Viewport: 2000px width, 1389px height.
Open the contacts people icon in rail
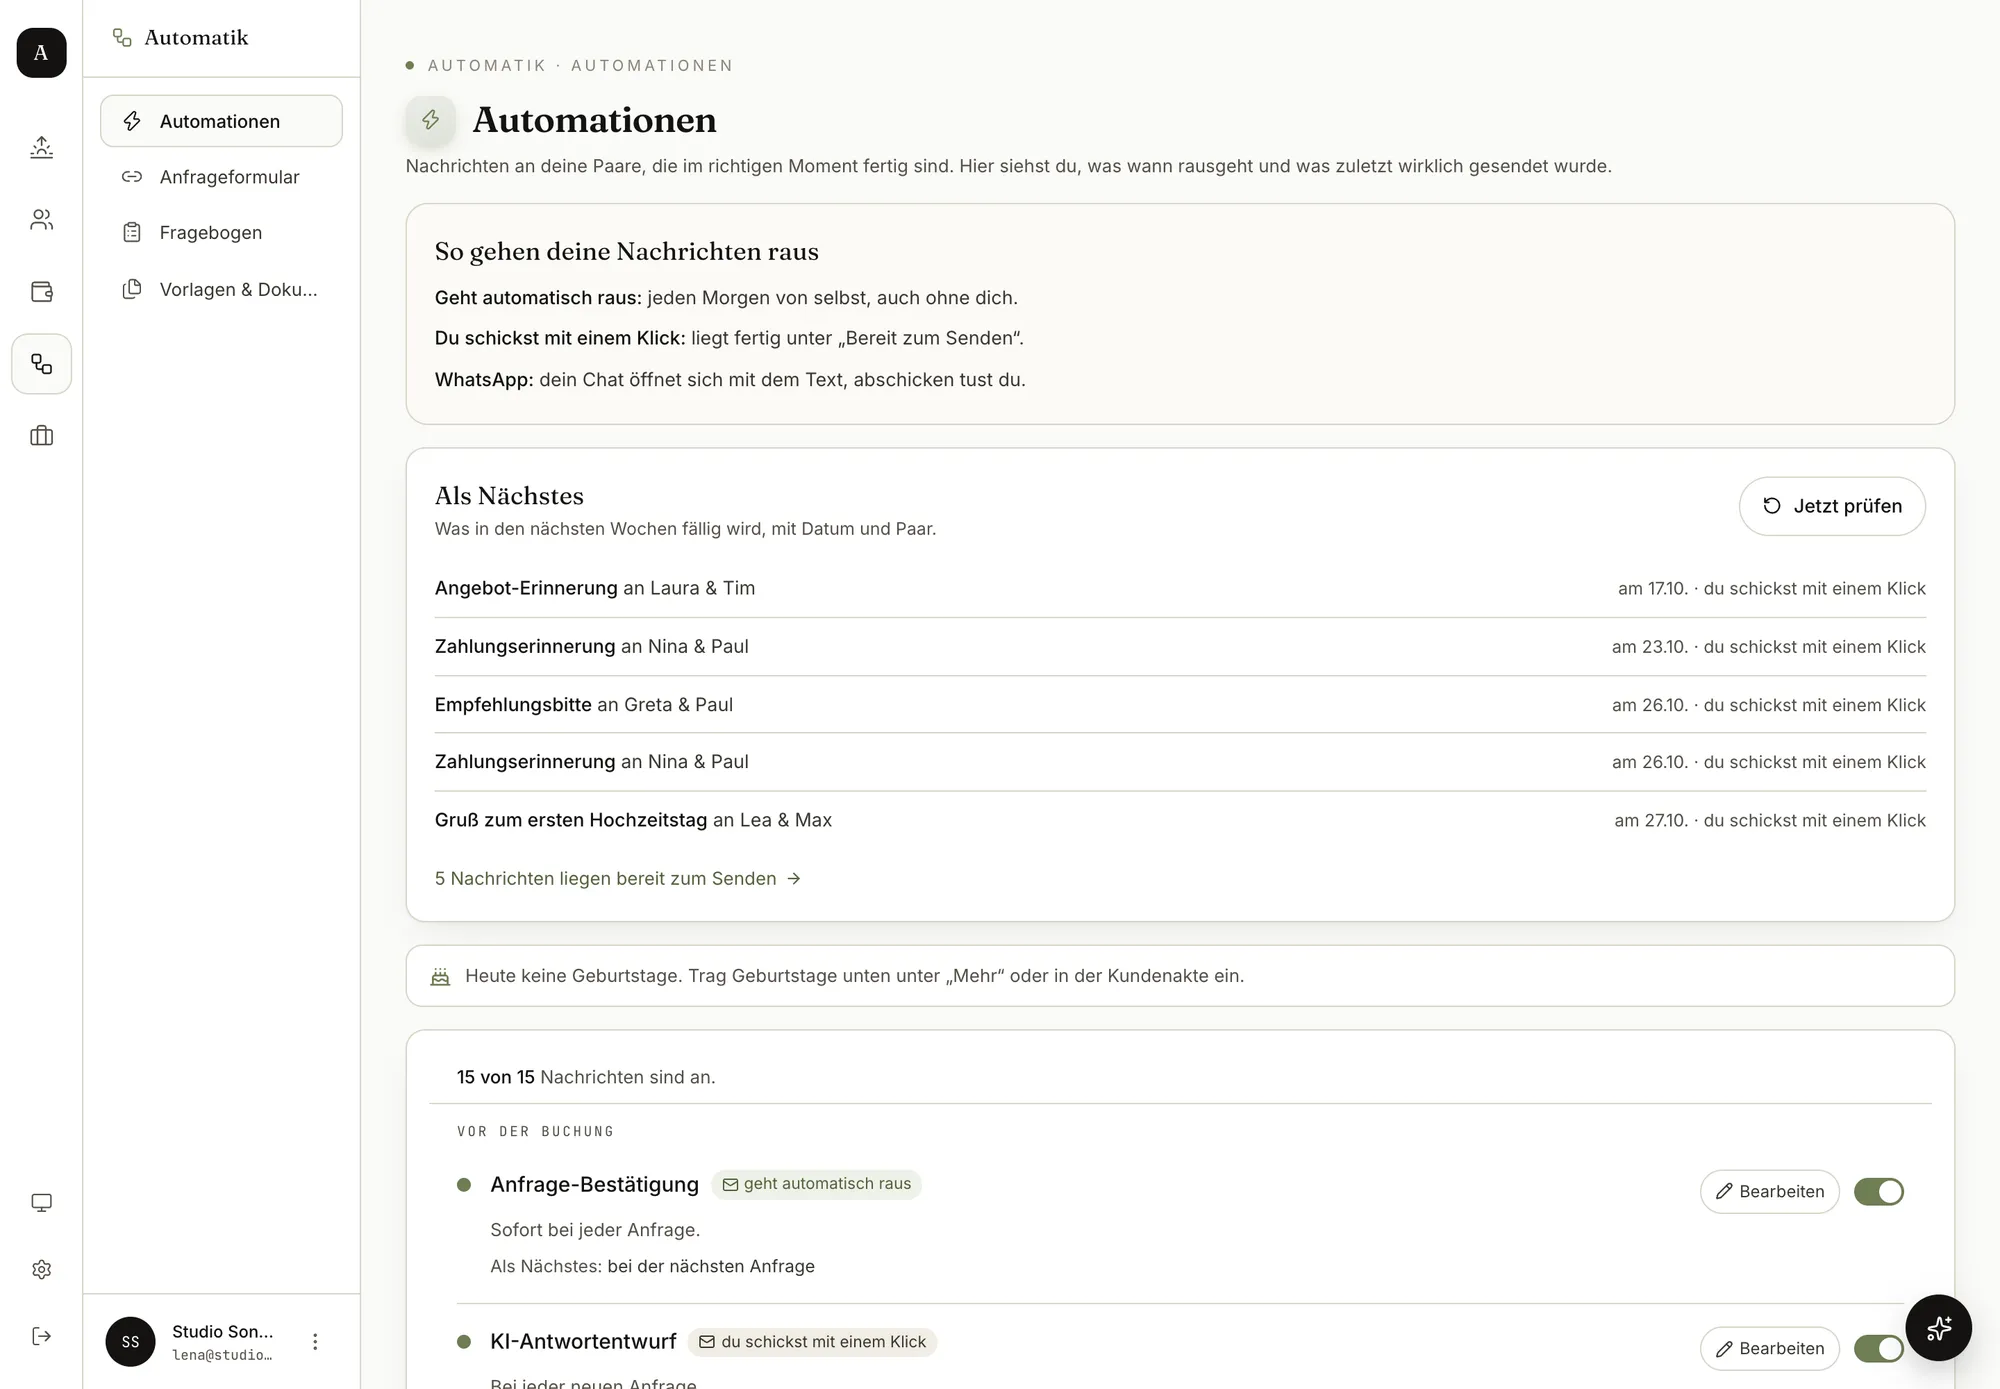[41, 219]
